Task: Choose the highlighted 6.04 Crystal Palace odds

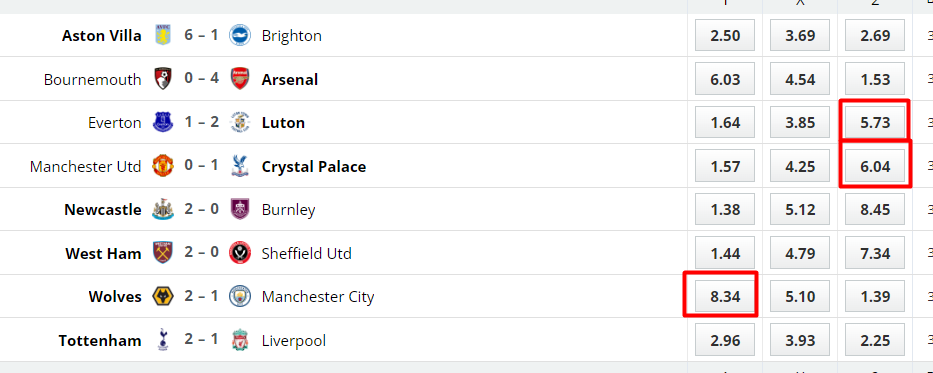Action: [875, 166]
